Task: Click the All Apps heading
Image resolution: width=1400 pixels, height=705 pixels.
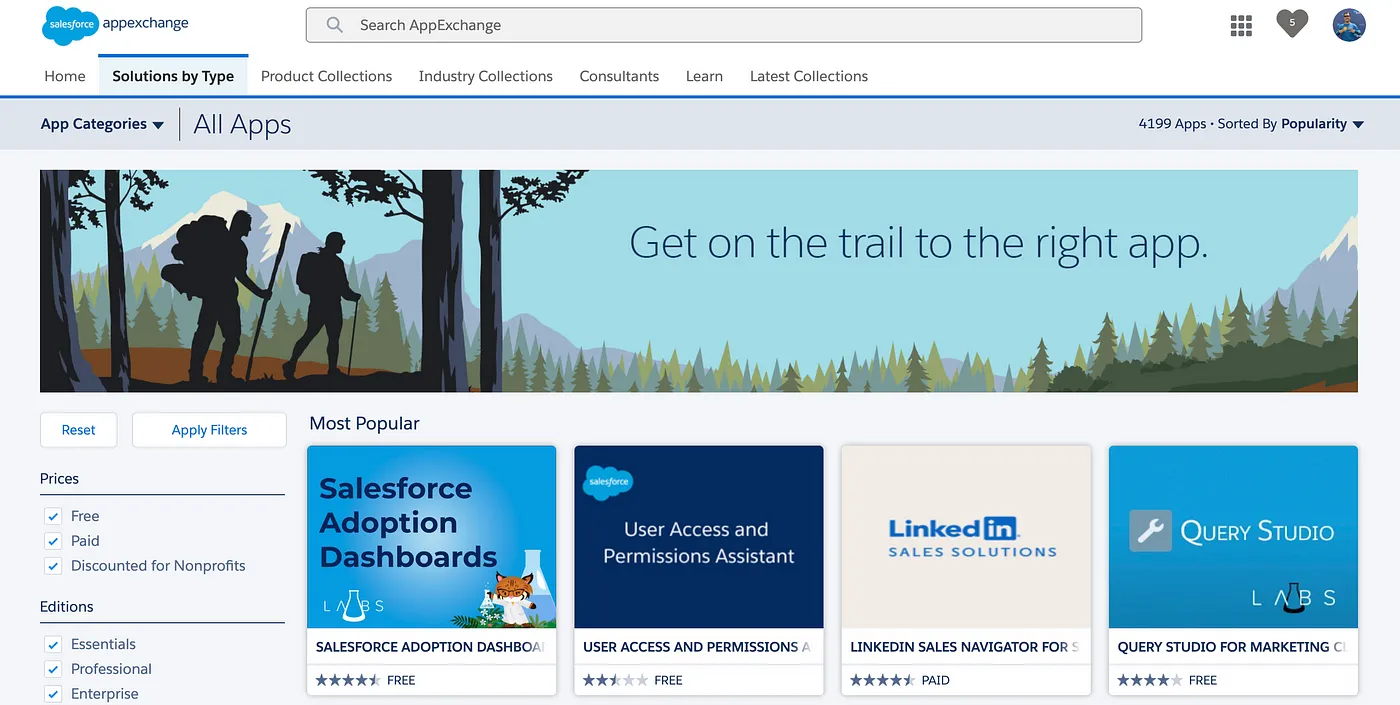Action: [x=242, y=124]
